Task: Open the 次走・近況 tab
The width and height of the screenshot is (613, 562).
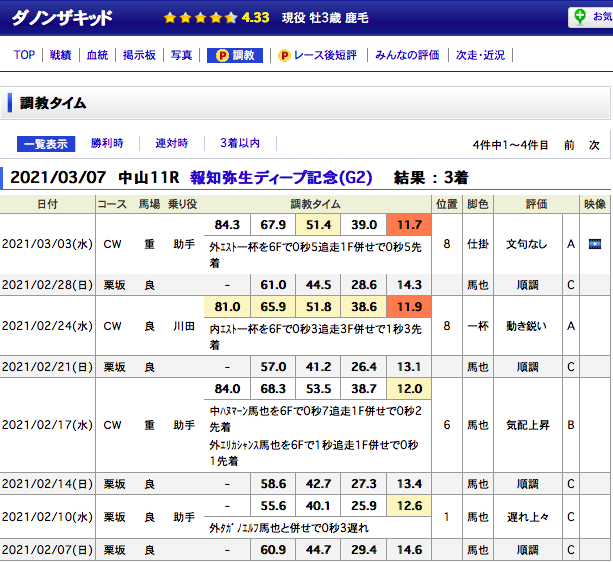Action: point(480,55)
